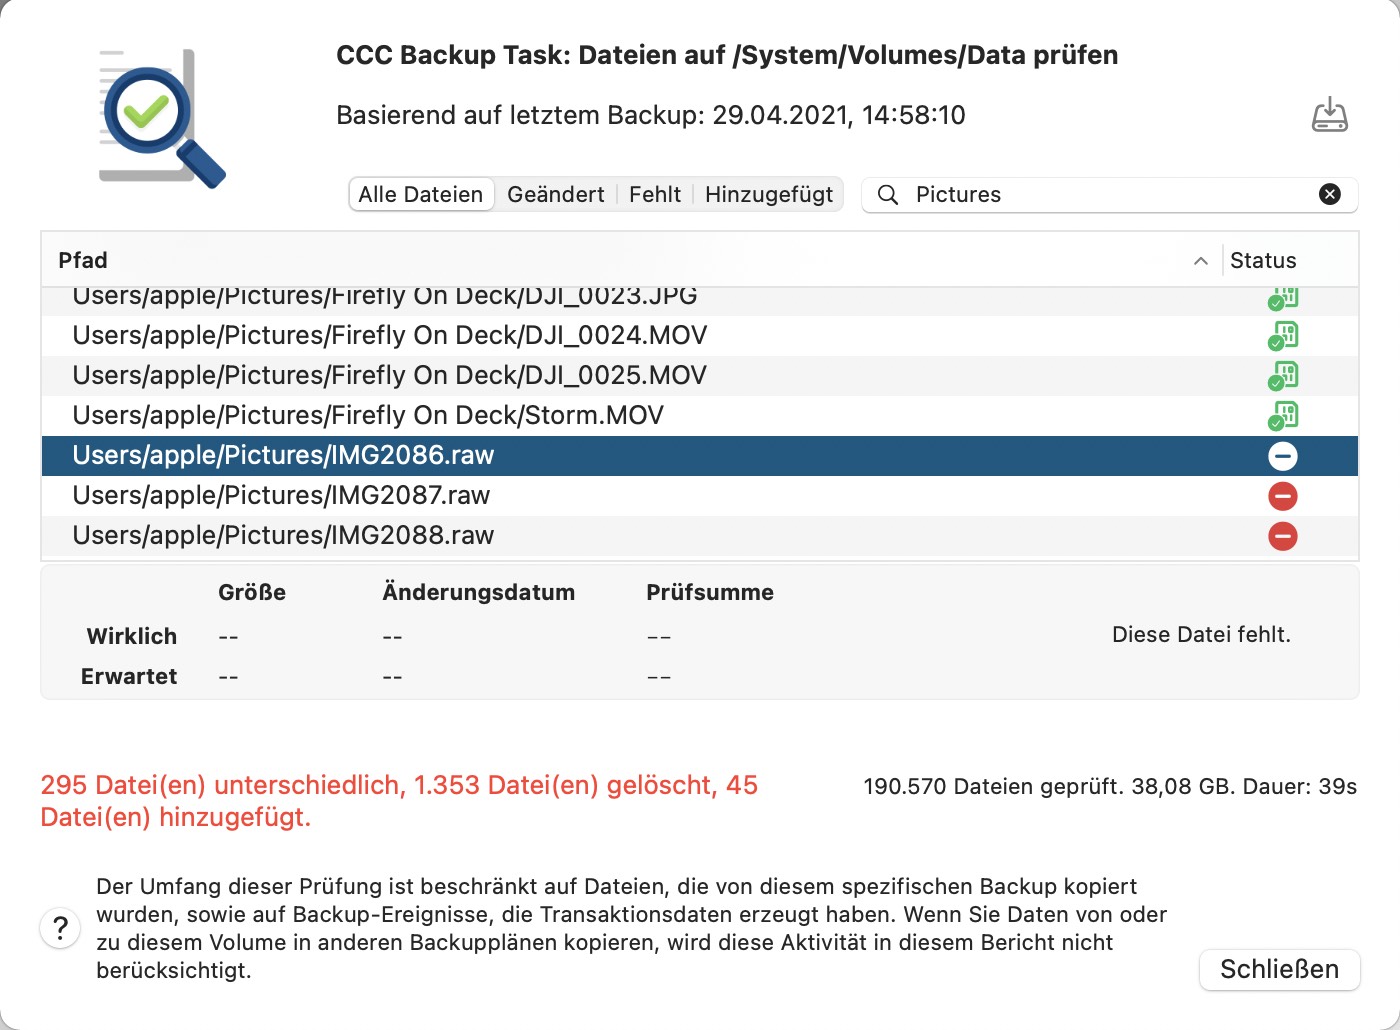Click the audit magnifier checkmark icon
The width and height of the screenshot is (1400, 1030).
click(162, 118)
